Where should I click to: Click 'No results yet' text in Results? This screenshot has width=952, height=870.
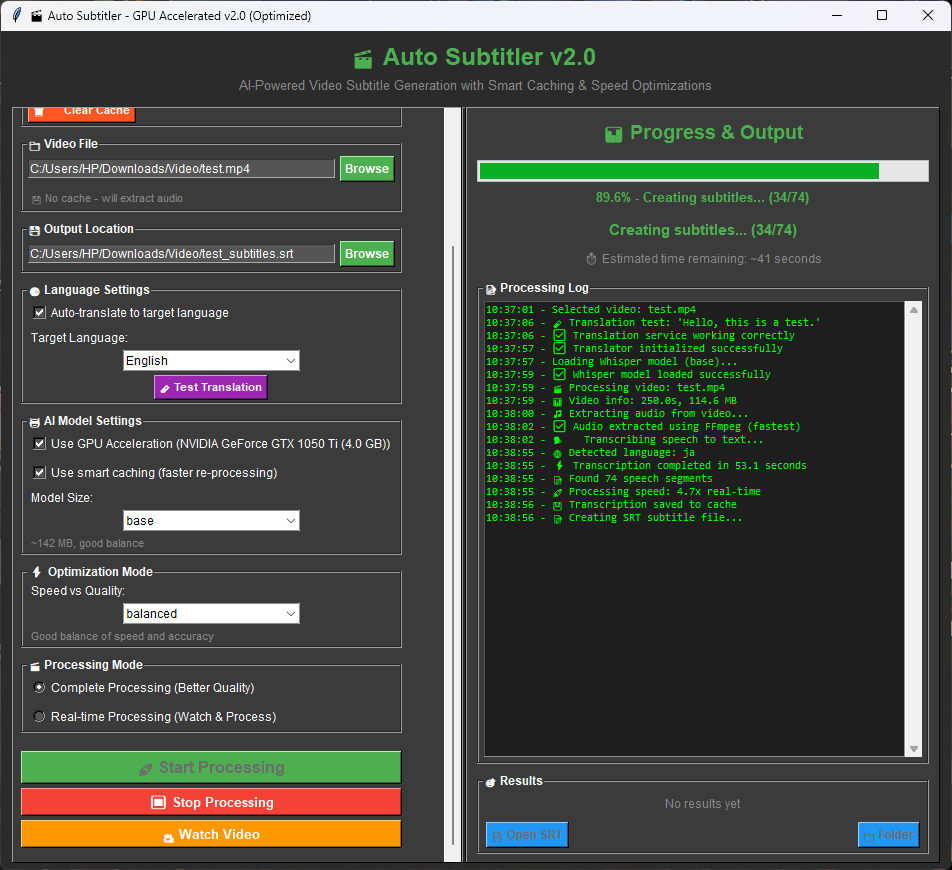[x=702, y=803]
